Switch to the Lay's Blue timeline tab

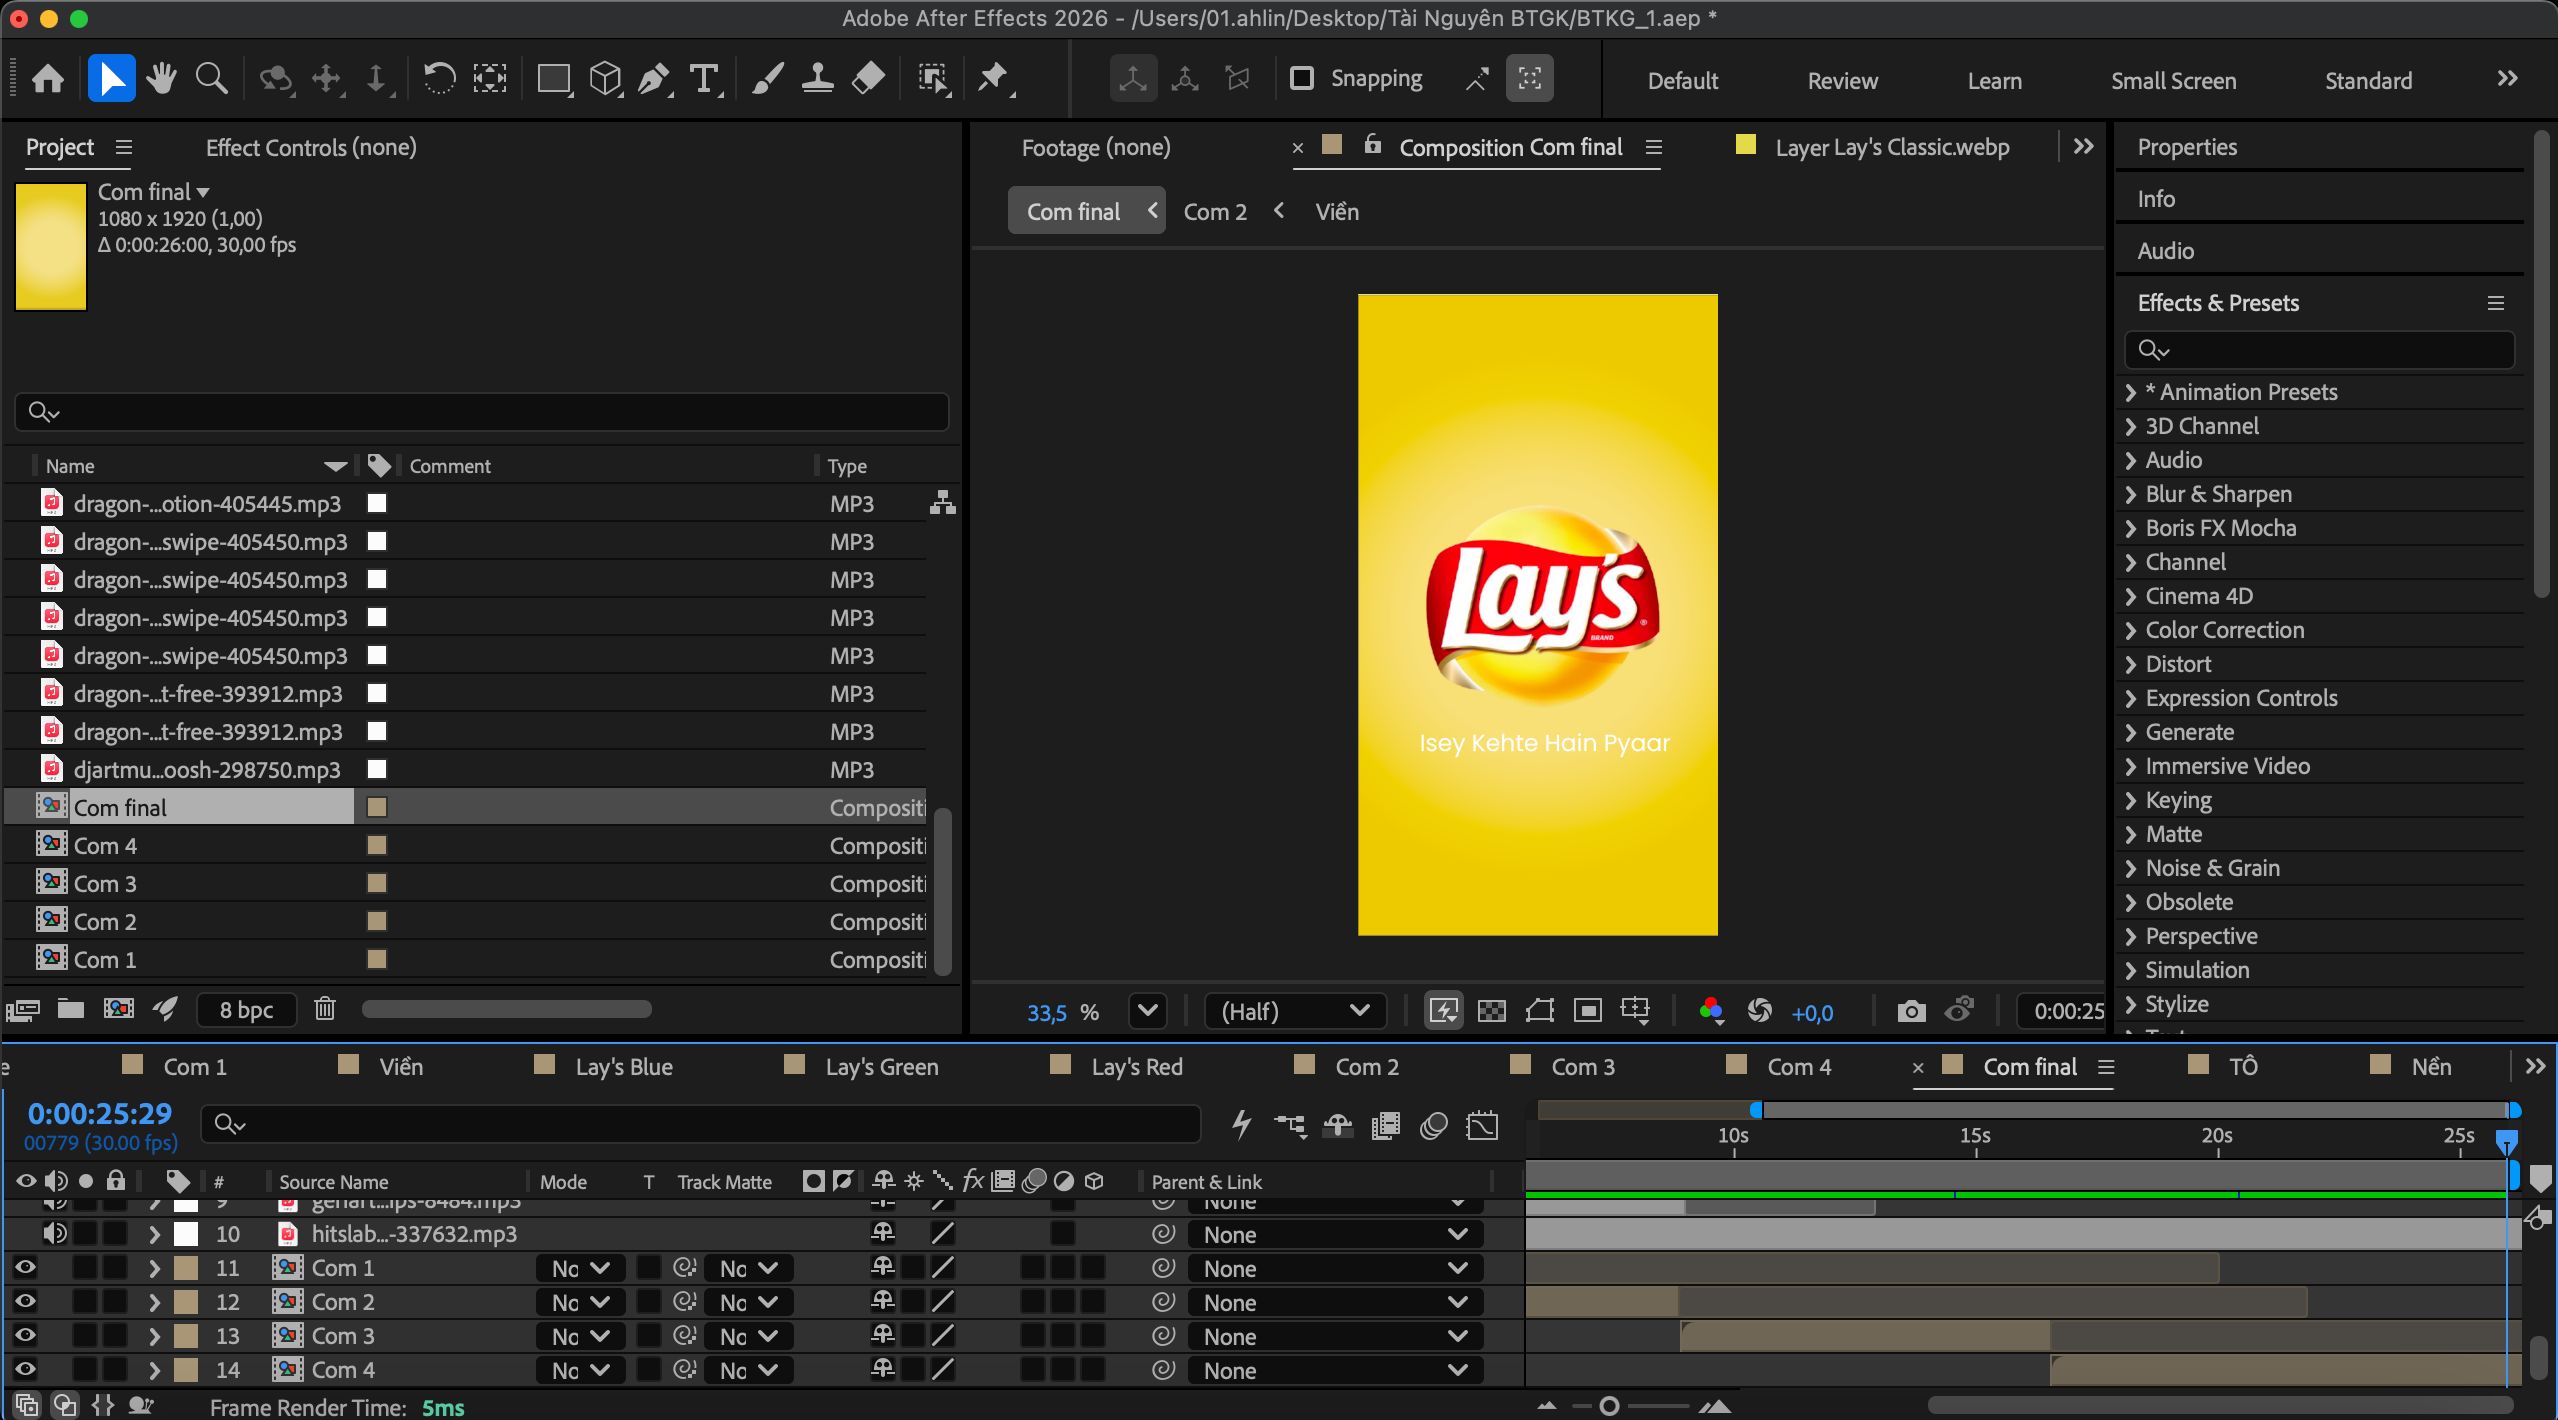(623, 1067)
